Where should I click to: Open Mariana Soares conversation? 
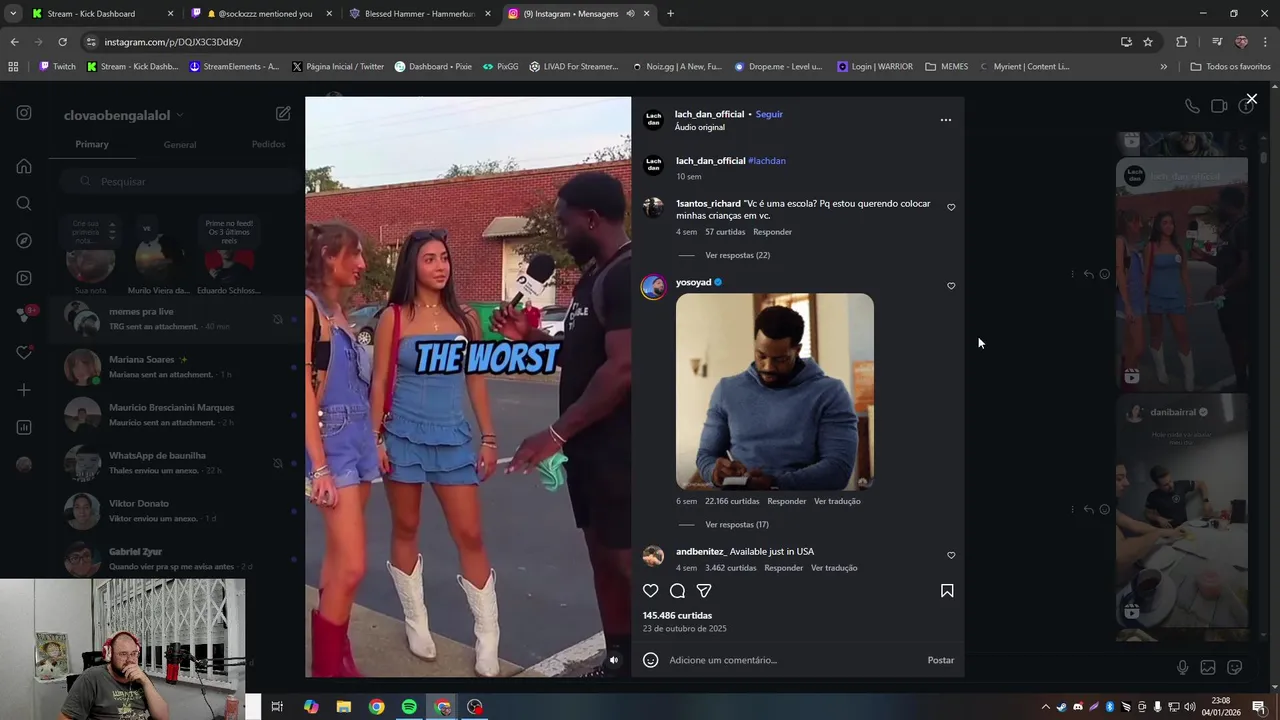tap(175, 367)
